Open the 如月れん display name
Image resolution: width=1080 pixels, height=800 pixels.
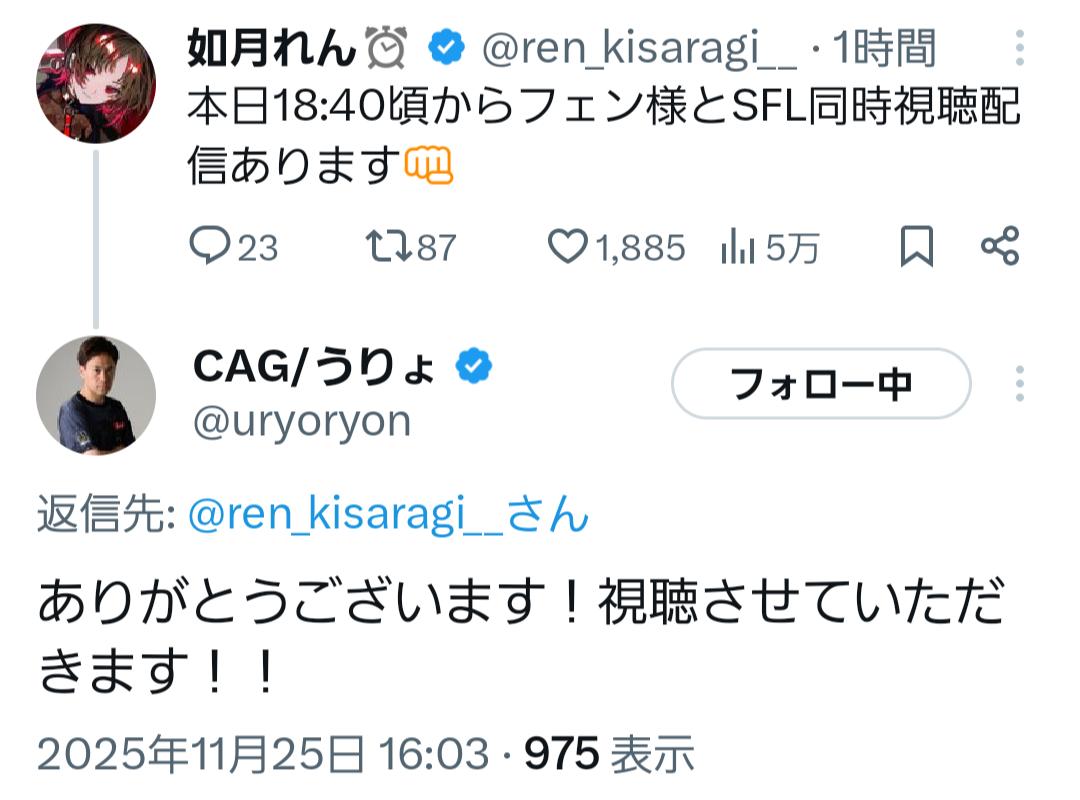tap(271, 48)
